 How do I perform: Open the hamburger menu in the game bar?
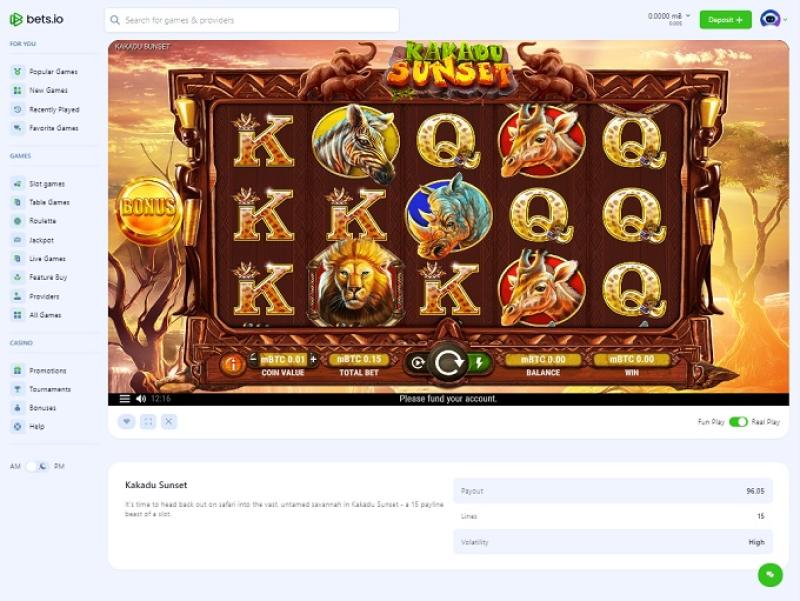pos(124,399)
